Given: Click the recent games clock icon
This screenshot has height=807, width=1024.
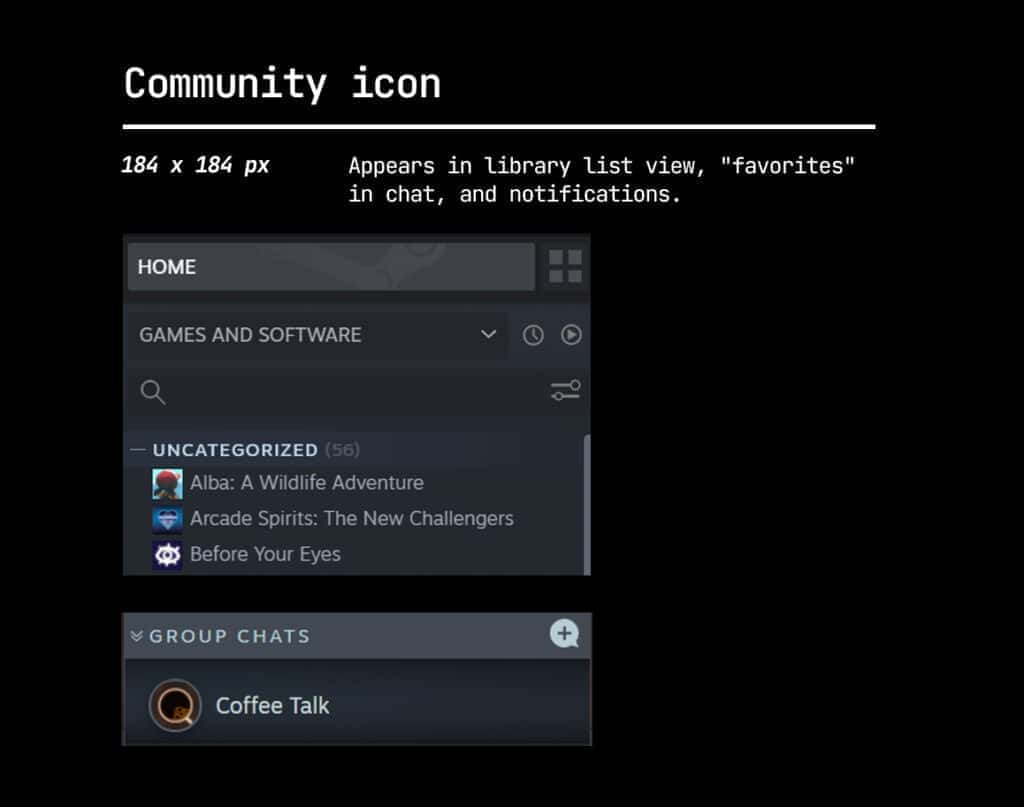Looking at the screenshot, I should 532,335.
